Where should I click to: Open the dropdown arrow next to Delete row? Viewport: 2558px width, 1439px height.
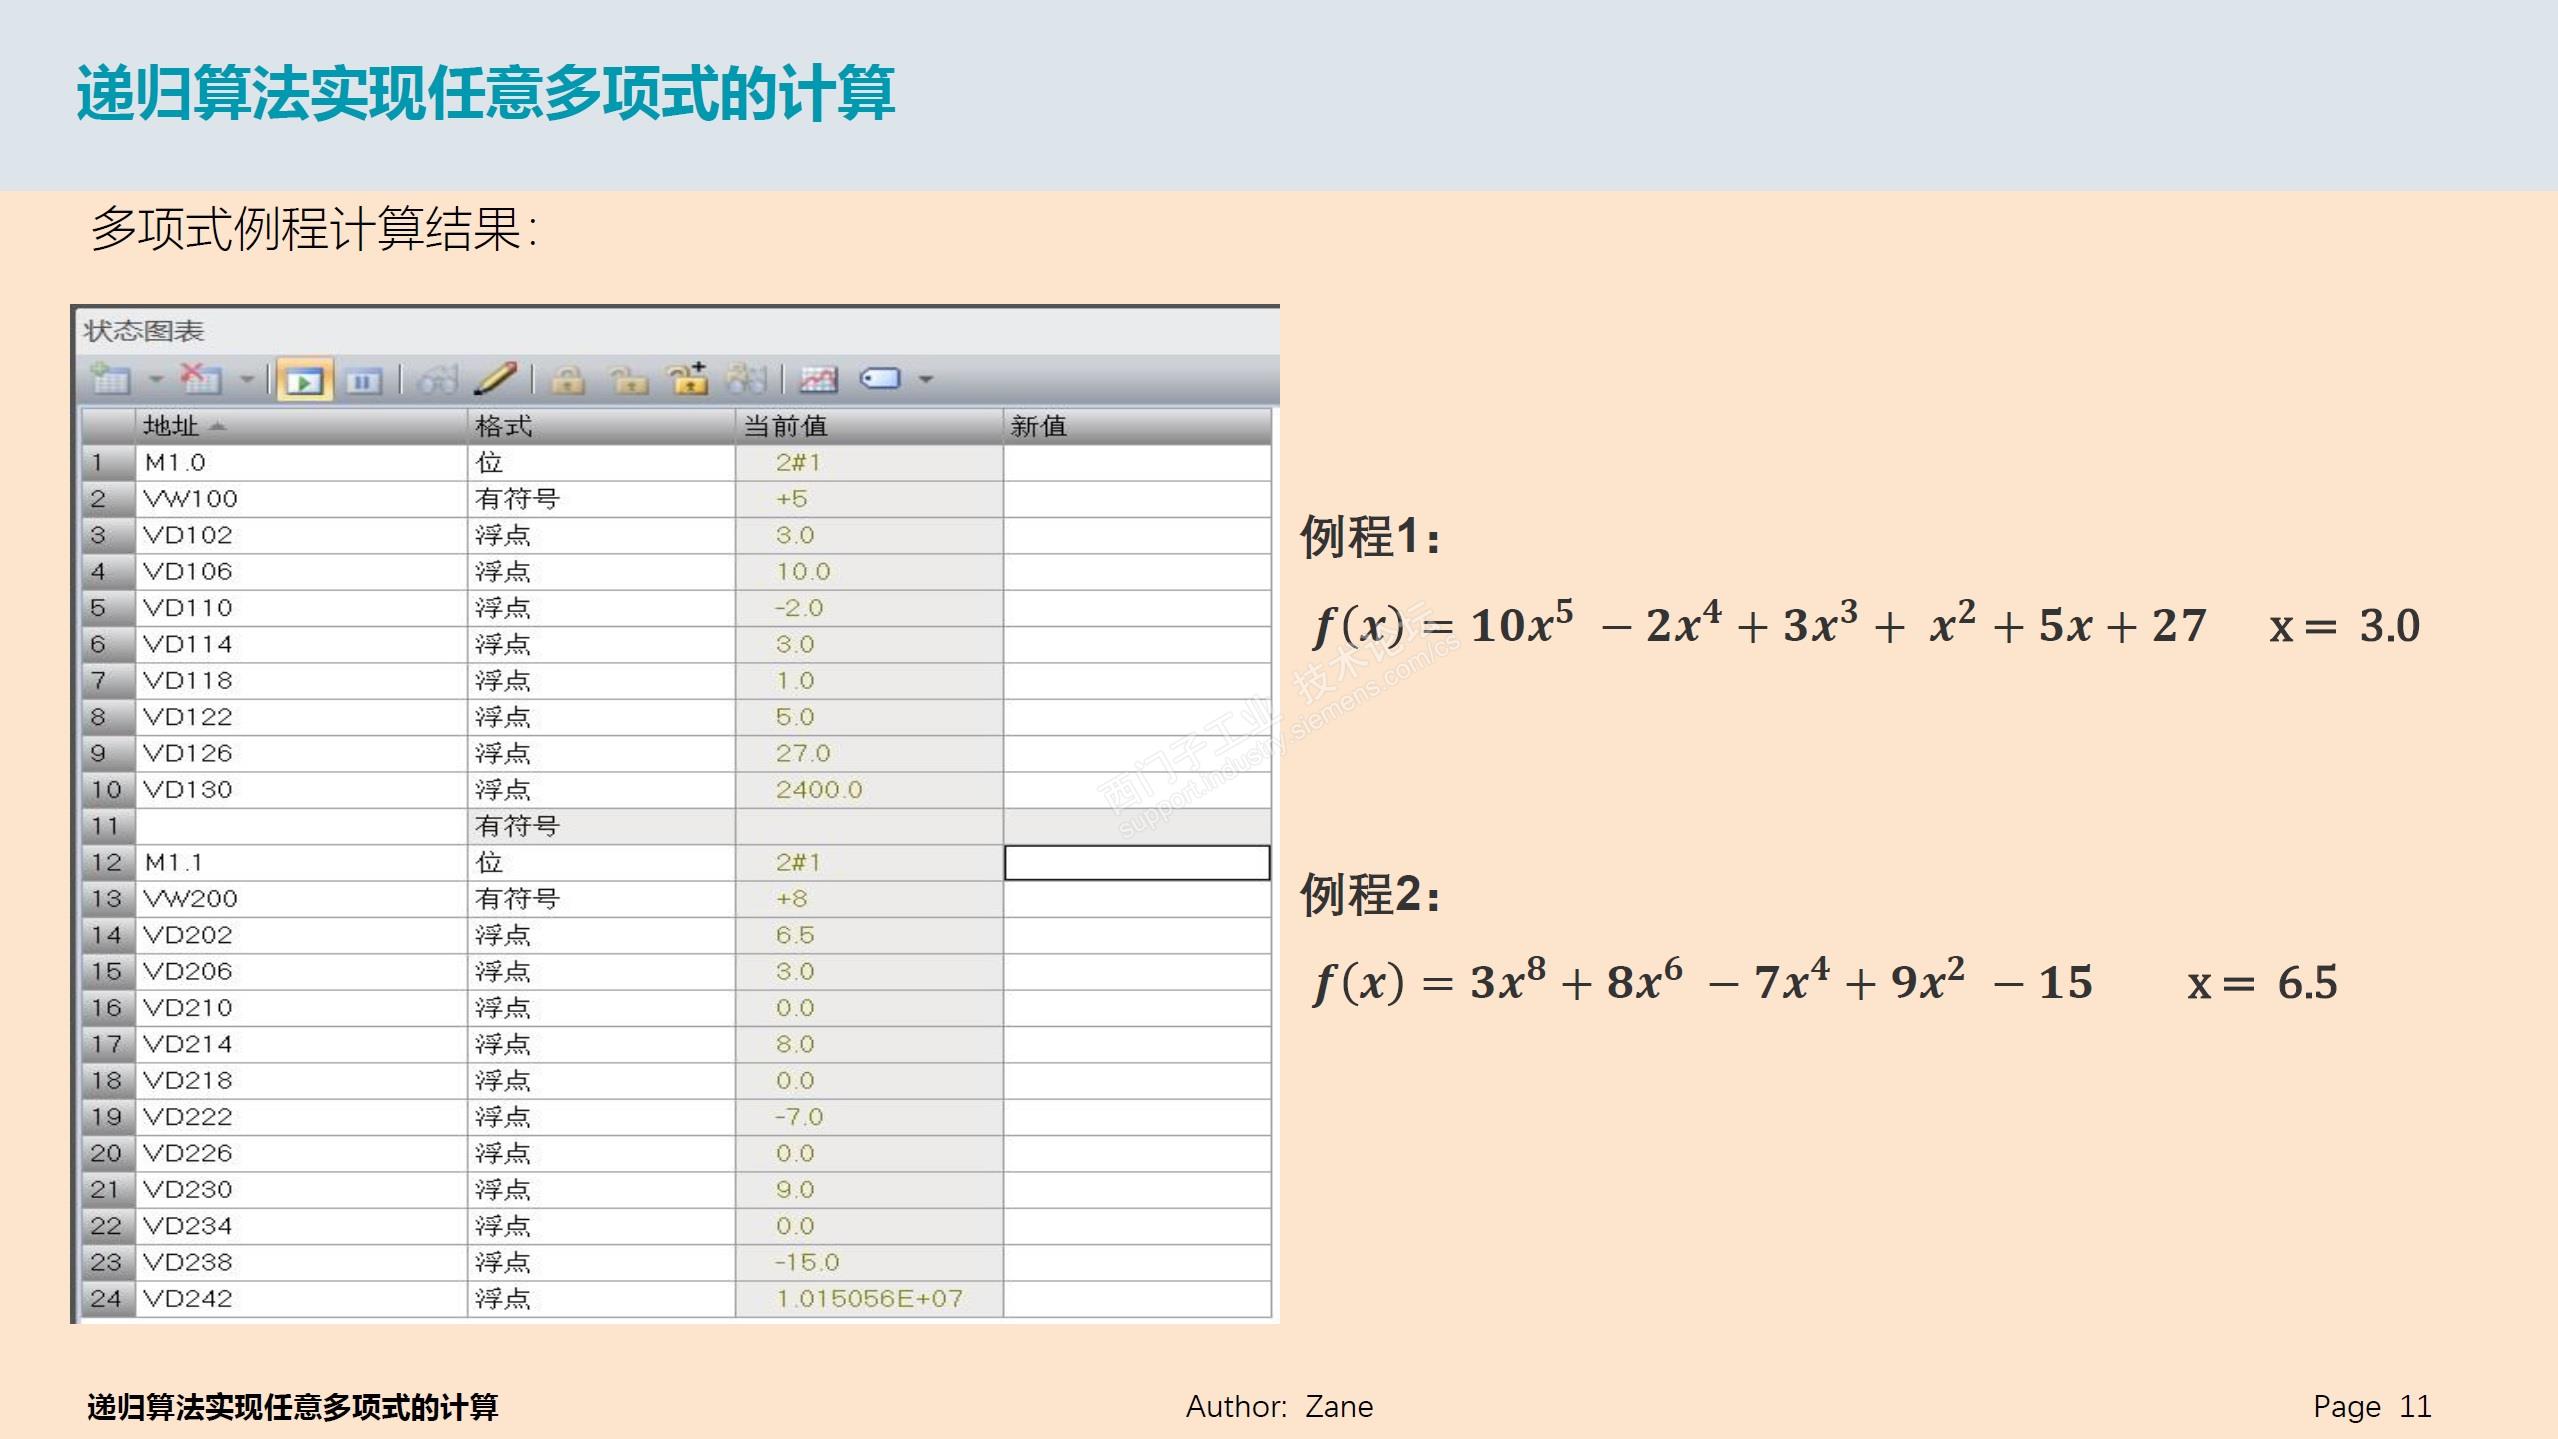tap(246, 380)
